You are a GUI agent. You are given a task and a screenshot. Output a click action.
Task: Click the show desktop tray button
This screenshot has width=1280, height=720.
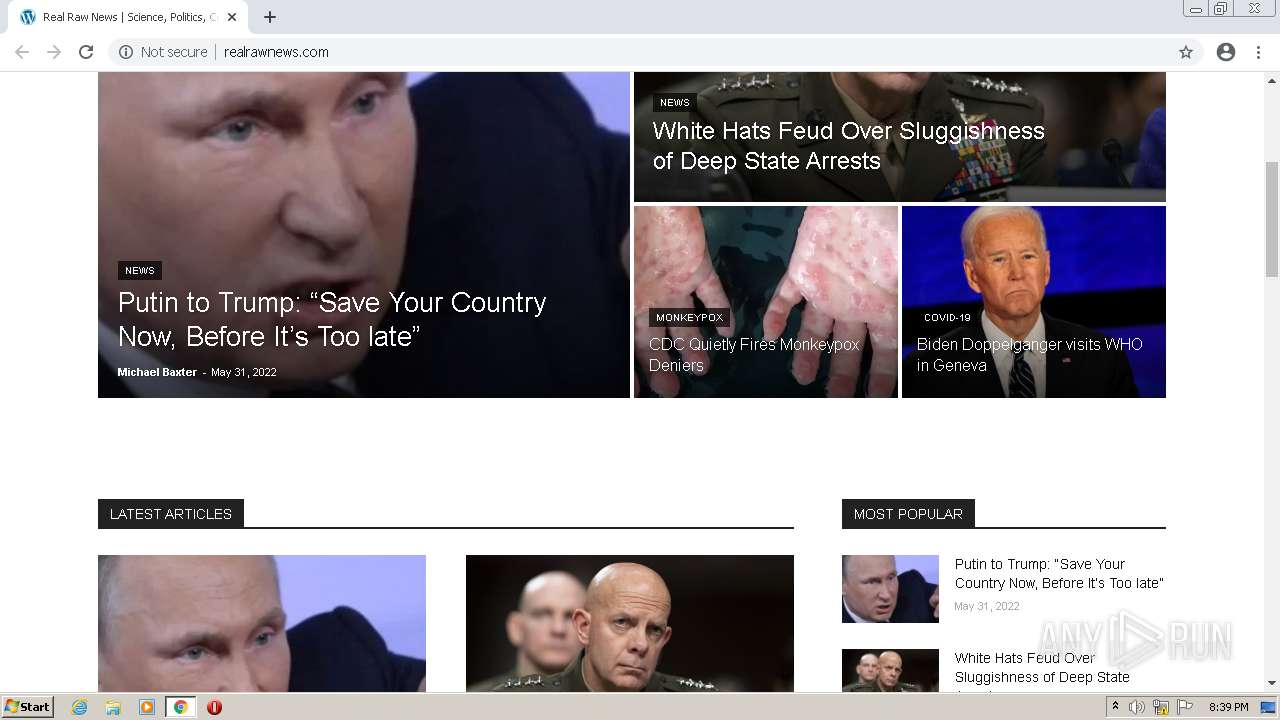[1268, 707]
